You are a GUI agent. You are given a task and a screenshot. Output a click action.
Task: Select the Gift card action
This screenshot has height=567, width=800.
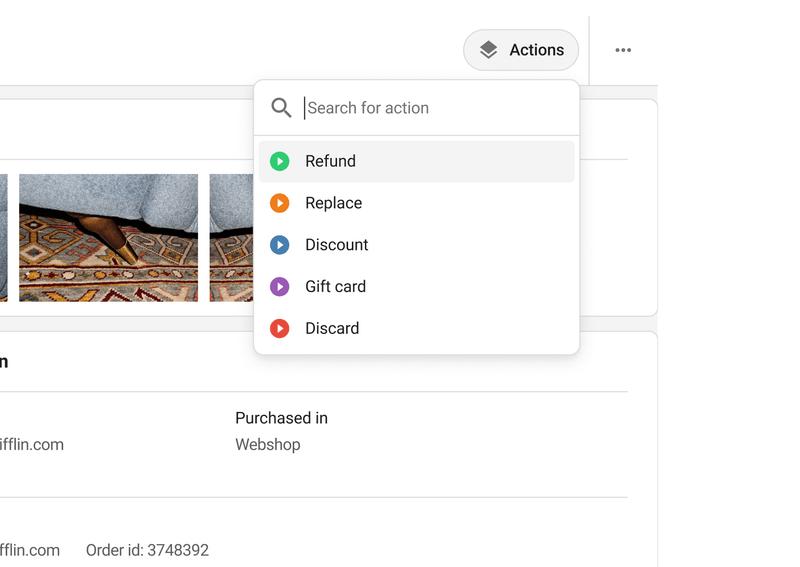click(416, 287)
